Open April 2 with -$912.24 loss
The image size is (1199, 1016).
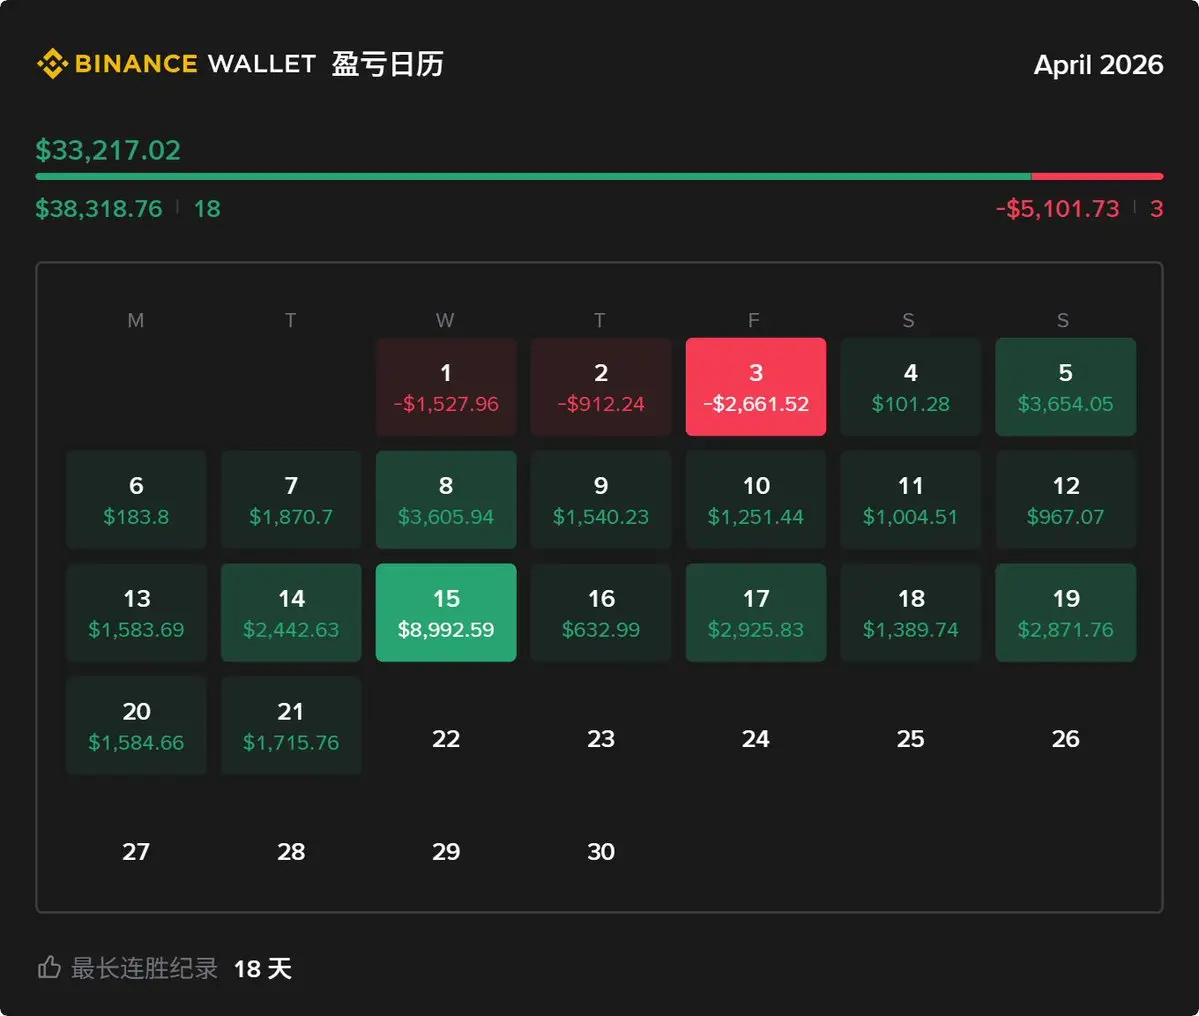(x=601, y=387)
